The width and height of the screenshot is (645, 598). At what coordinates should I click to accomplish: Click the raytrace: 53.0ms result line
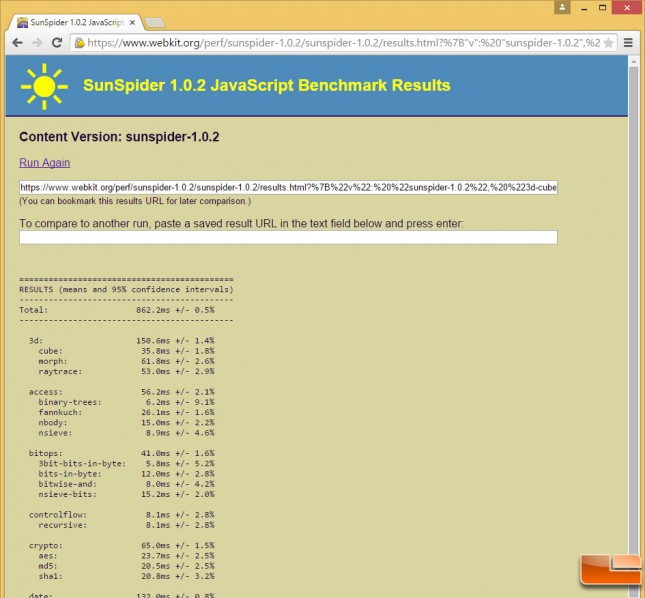[x=127, y=372]
